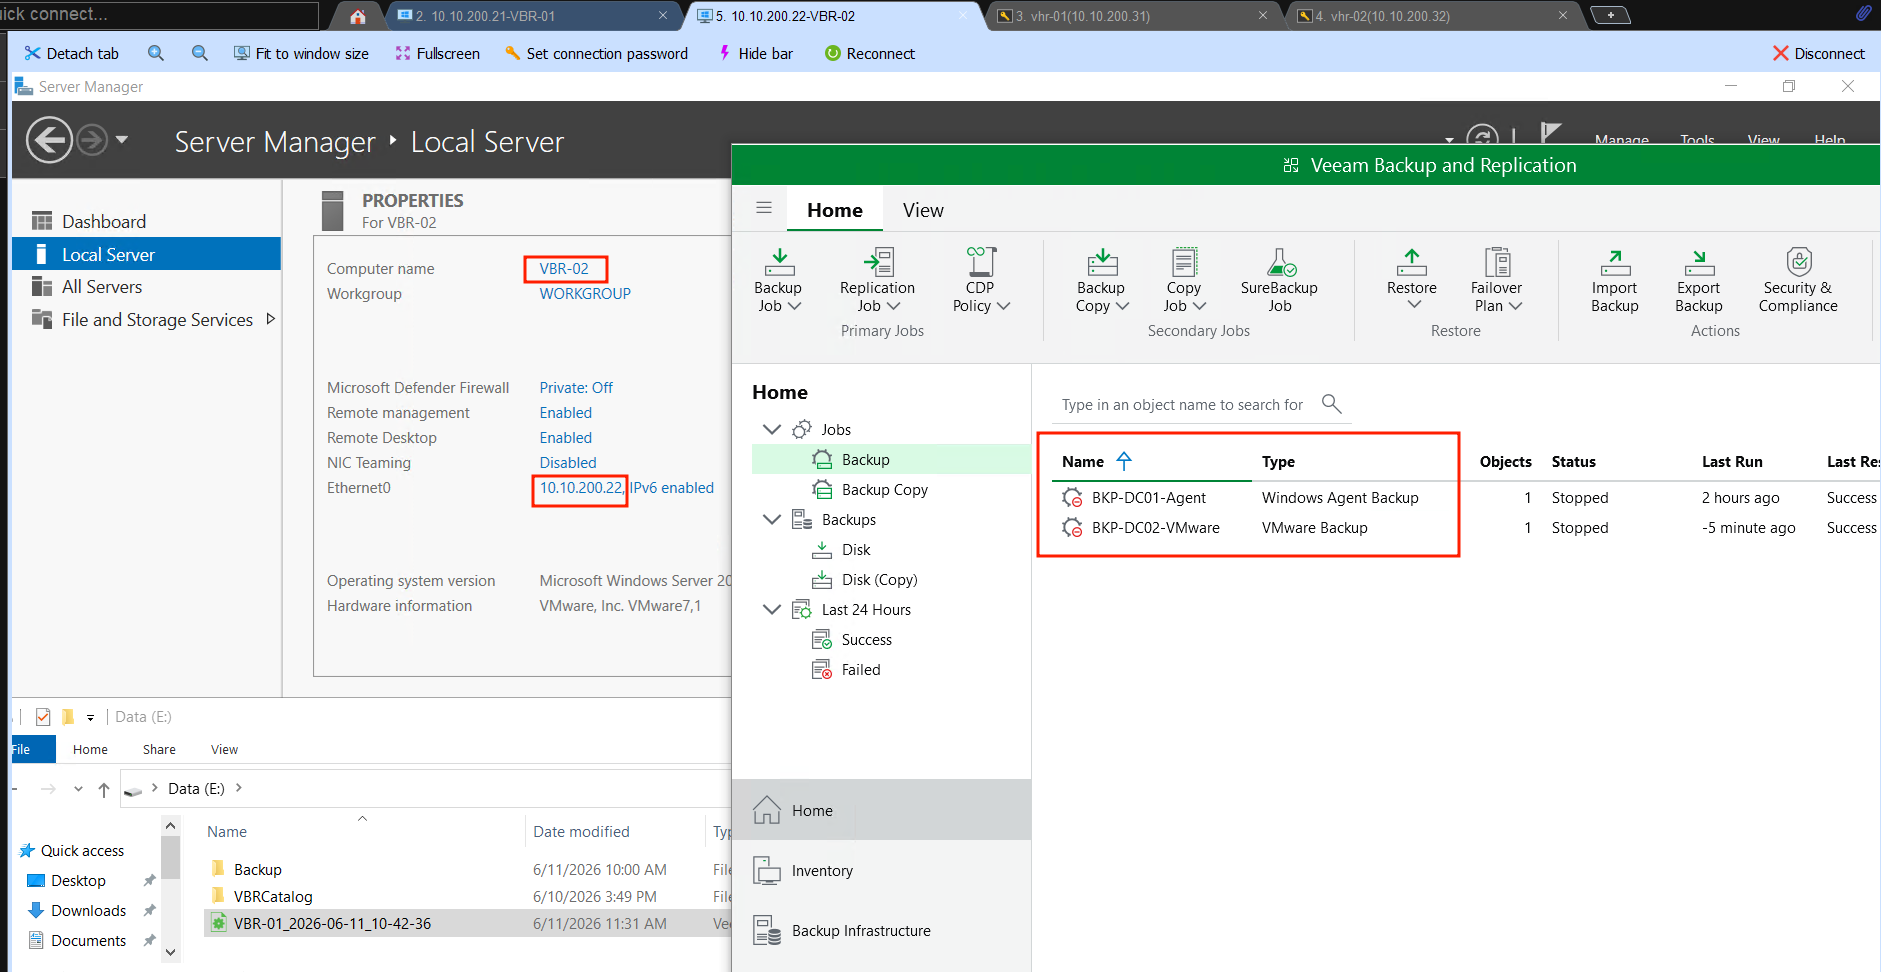Go up one folder in File Explorer

pos(104,790)
